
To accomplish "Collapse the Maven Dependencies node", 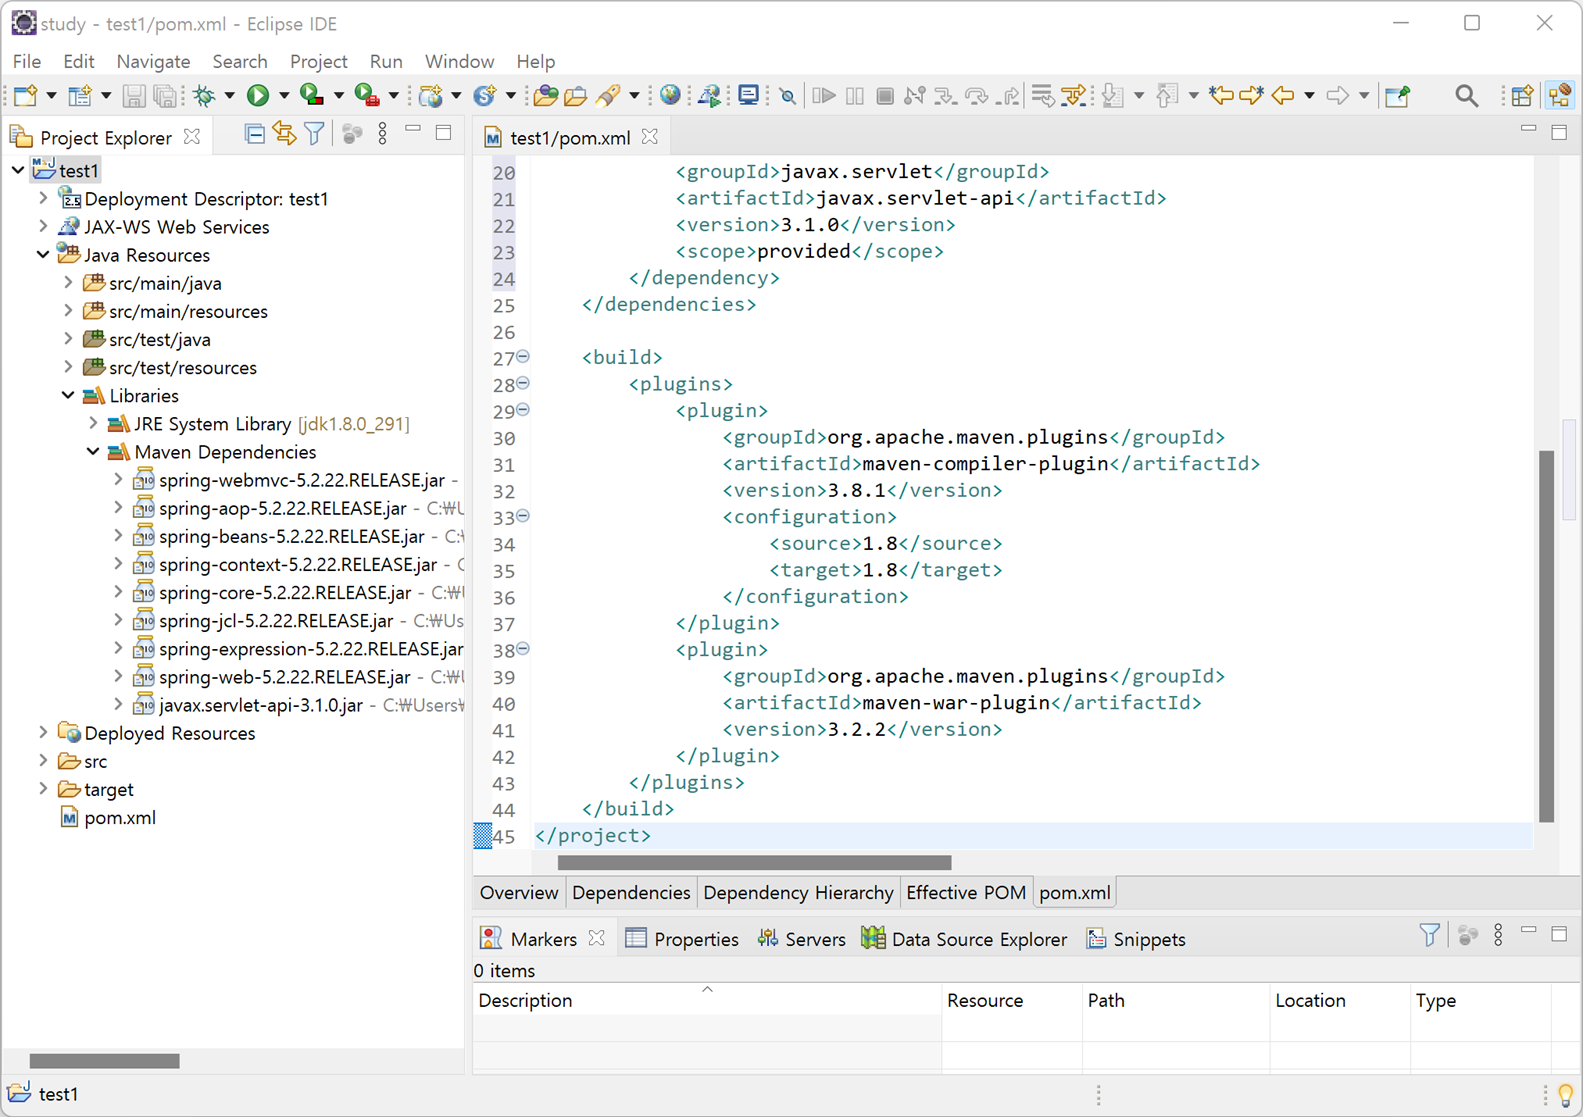I will coord(93,452).
